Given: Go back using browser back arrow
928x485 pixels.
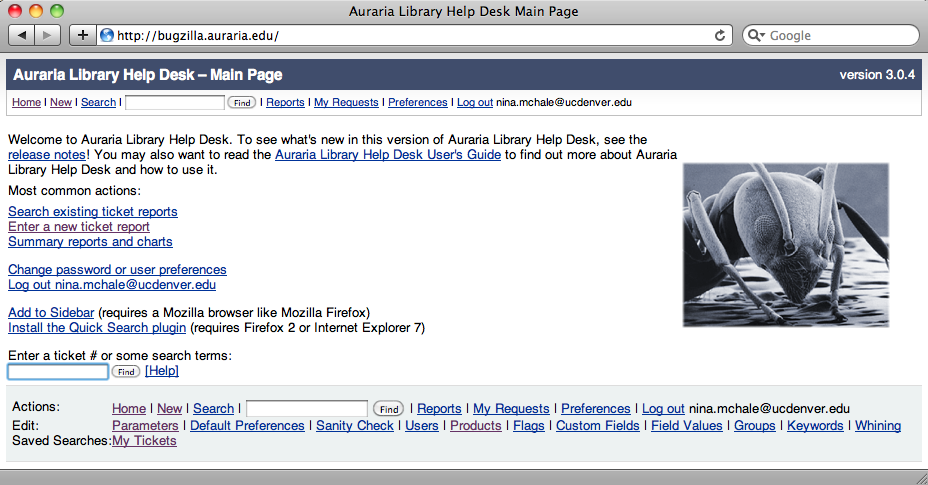Looking at the screenshot, I should click(x=22, y=36).
